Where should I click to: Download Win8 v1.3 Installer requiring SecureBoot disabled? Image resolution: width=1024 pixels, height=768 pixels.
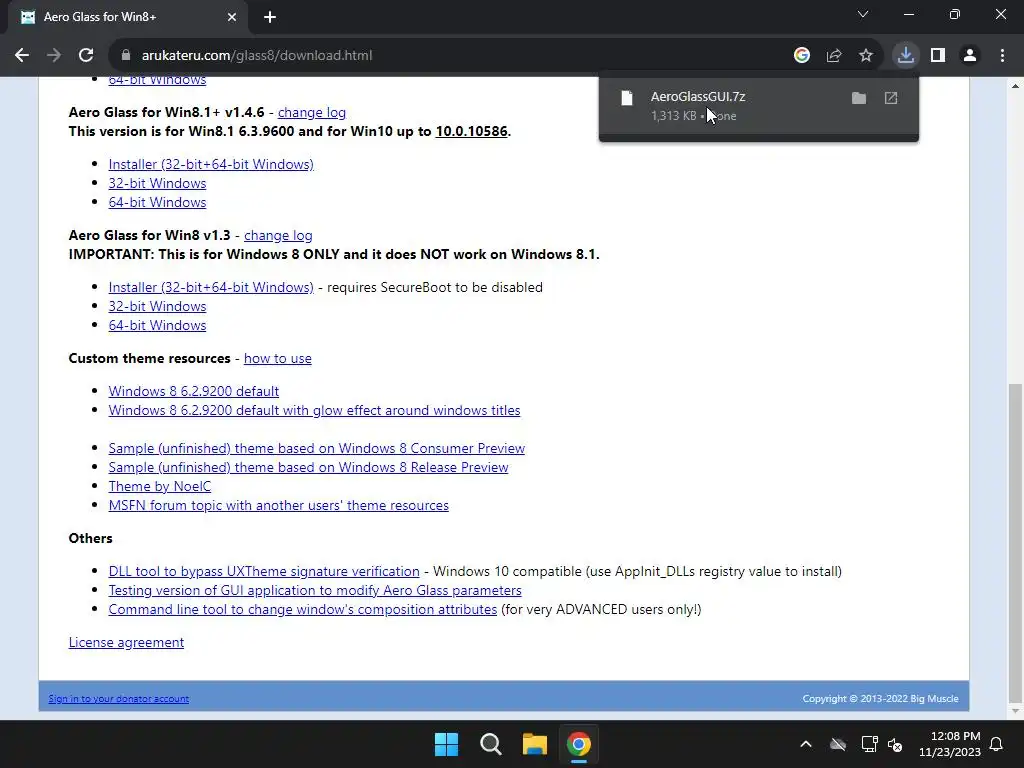211,287
